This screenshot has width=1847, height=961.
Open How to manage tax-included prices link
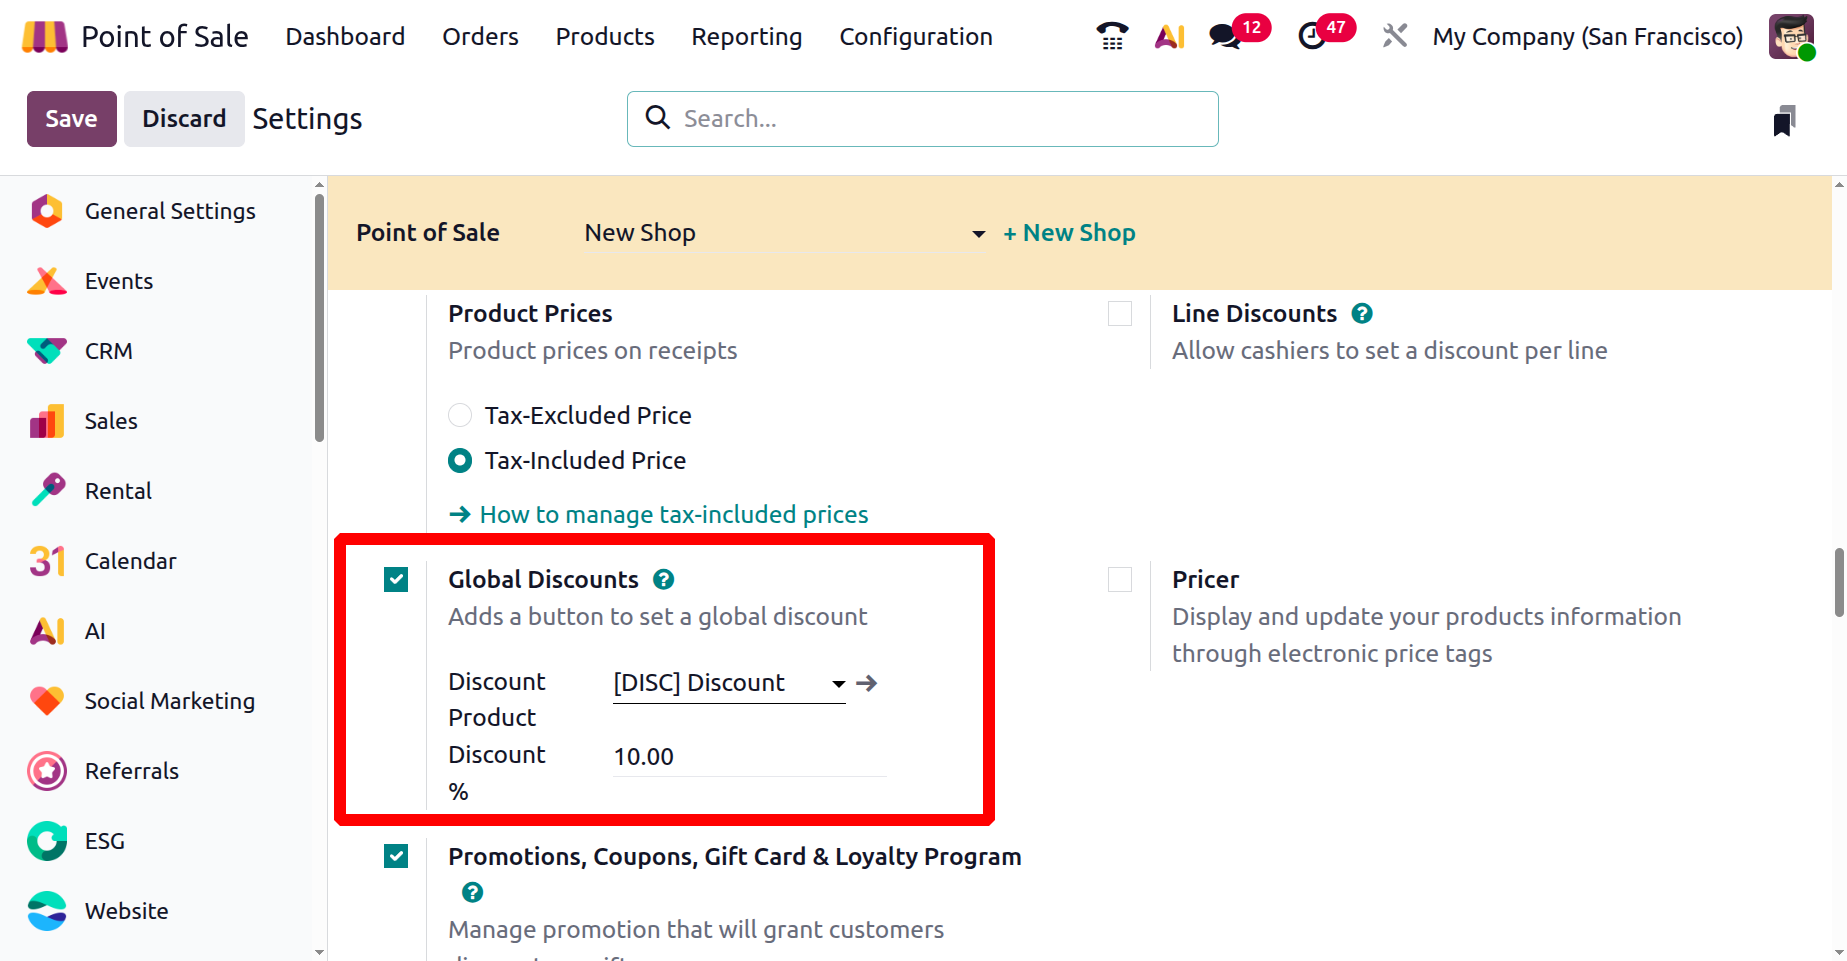[673, 514]
